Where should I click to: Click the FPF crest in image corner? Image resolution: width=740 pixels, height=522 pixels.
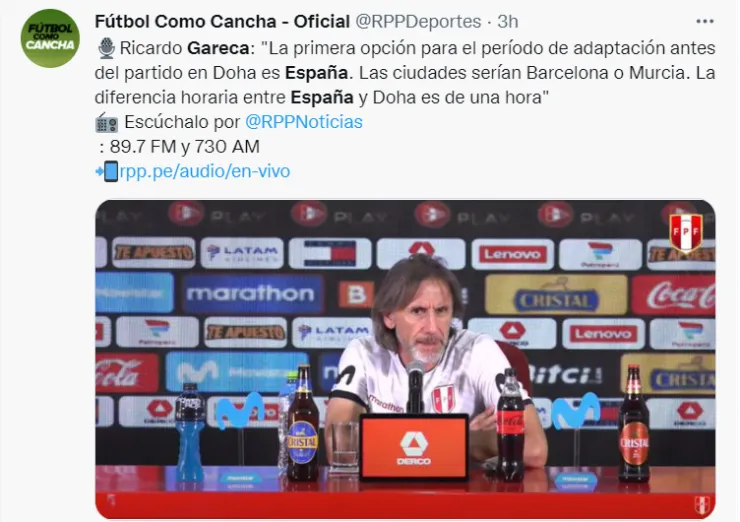(686, 233)
